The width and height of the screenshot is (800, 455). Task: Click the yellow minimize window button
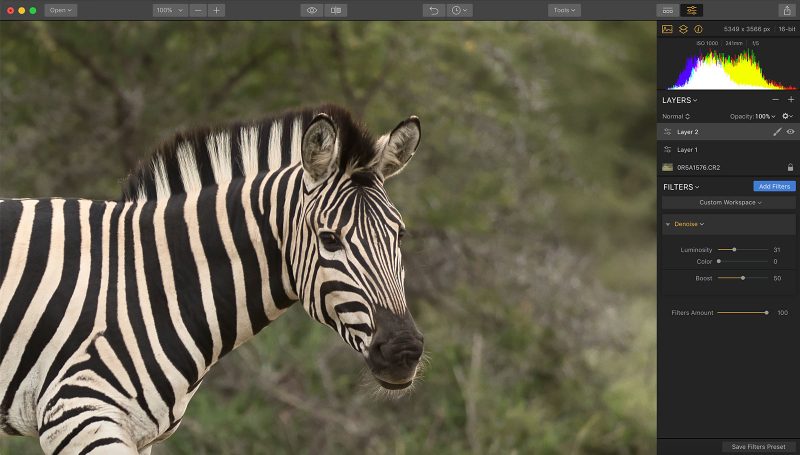pos(21,10)
